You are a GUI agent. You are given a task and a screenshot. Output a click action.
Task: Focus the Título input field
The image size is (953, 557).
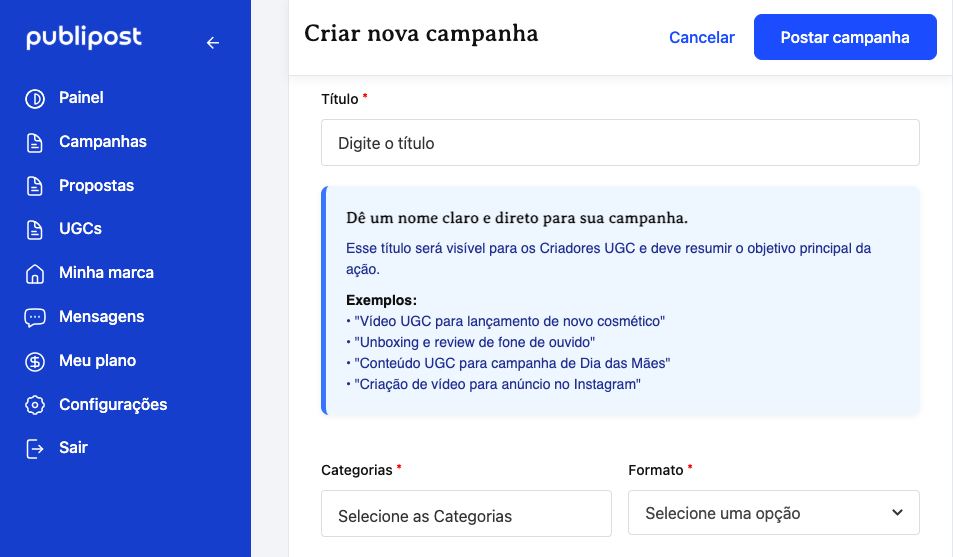click(620, 143)
